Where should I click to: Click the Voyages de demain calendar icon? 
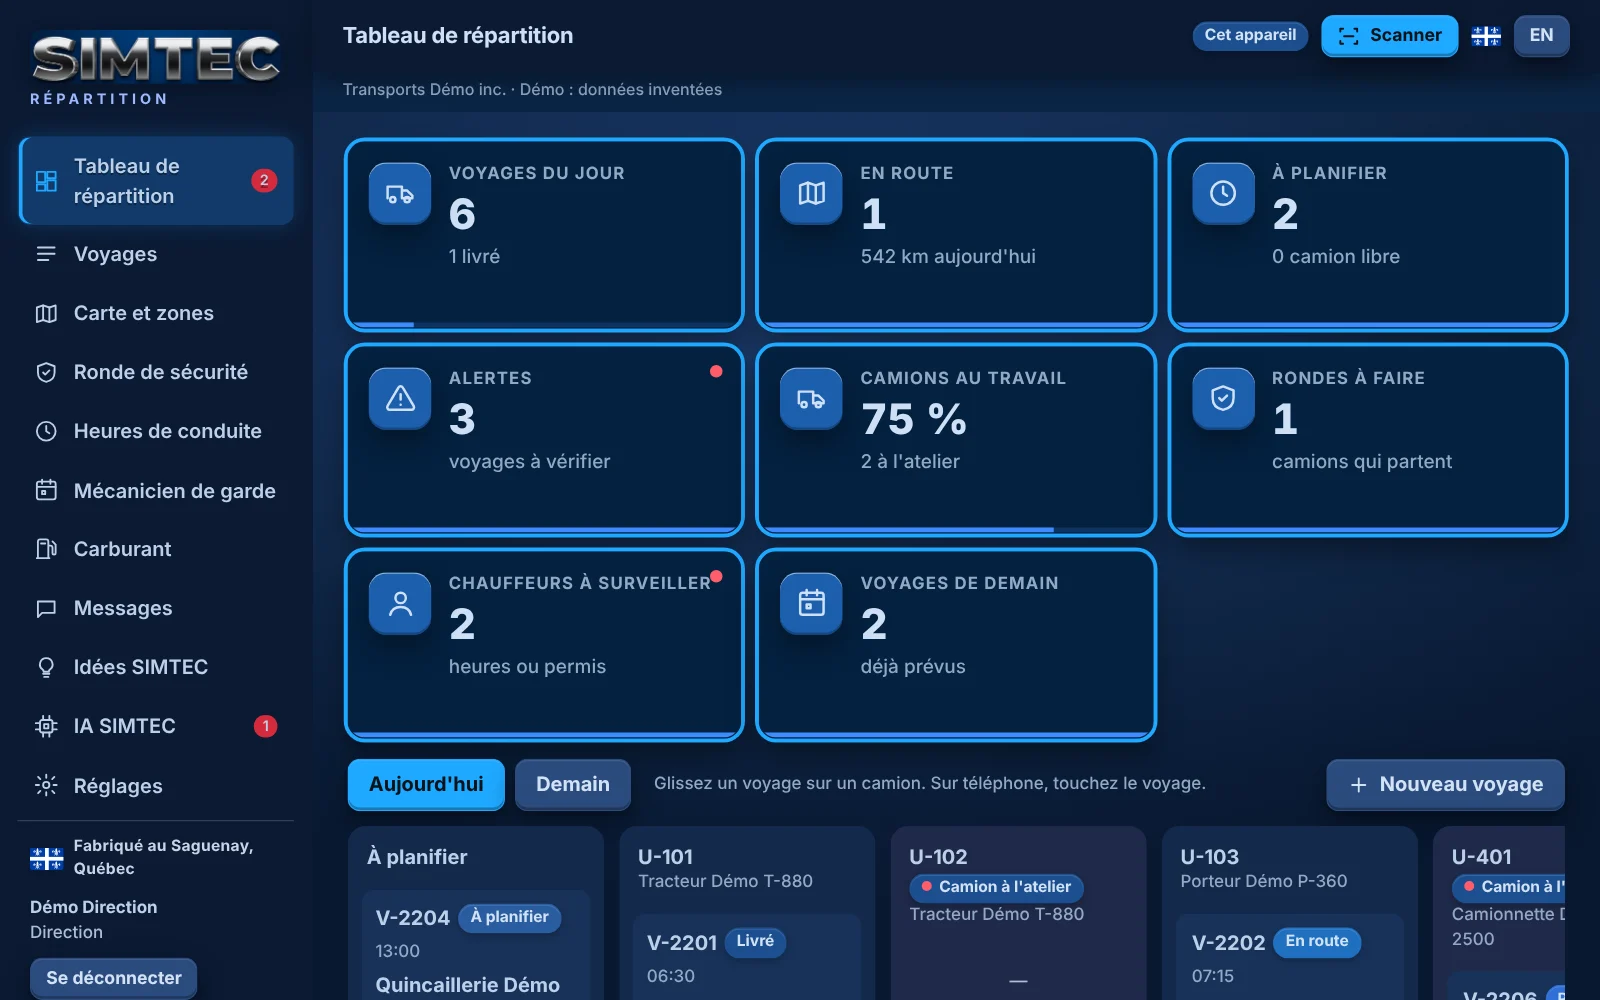coord(812,604)
